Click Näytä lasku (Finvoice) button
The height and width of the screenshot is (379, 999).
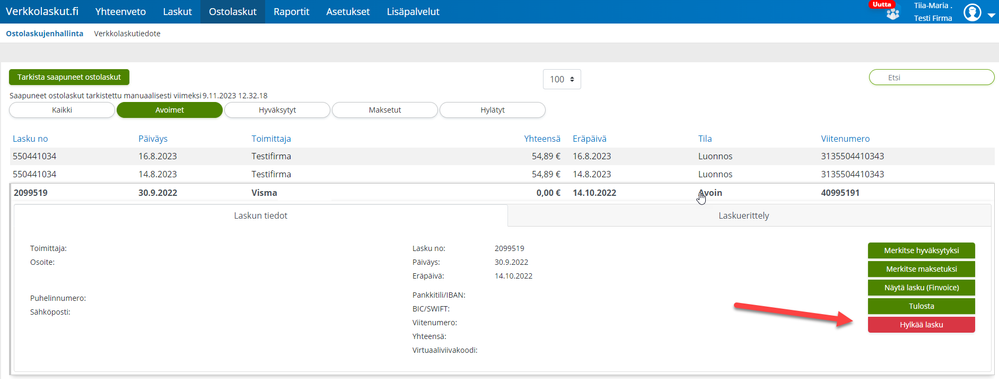921,288
